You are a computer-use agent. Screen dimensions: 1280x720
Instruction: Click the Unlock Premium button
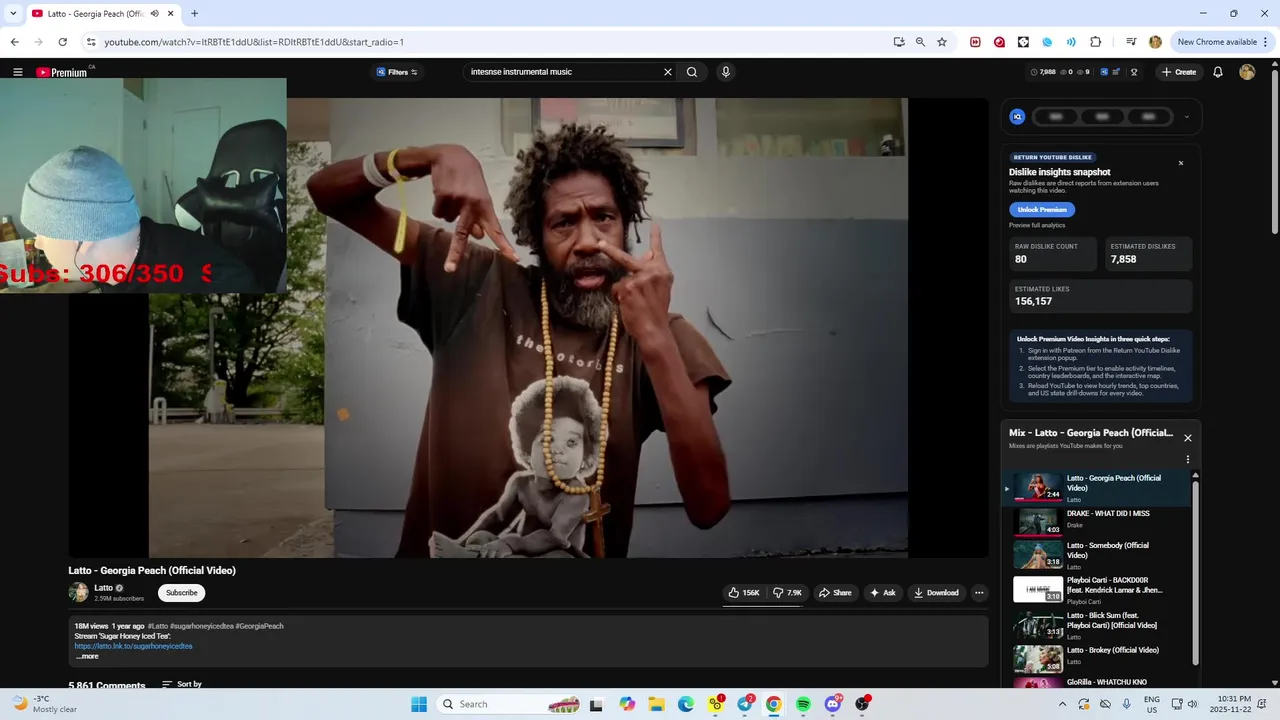(1042, 210)
